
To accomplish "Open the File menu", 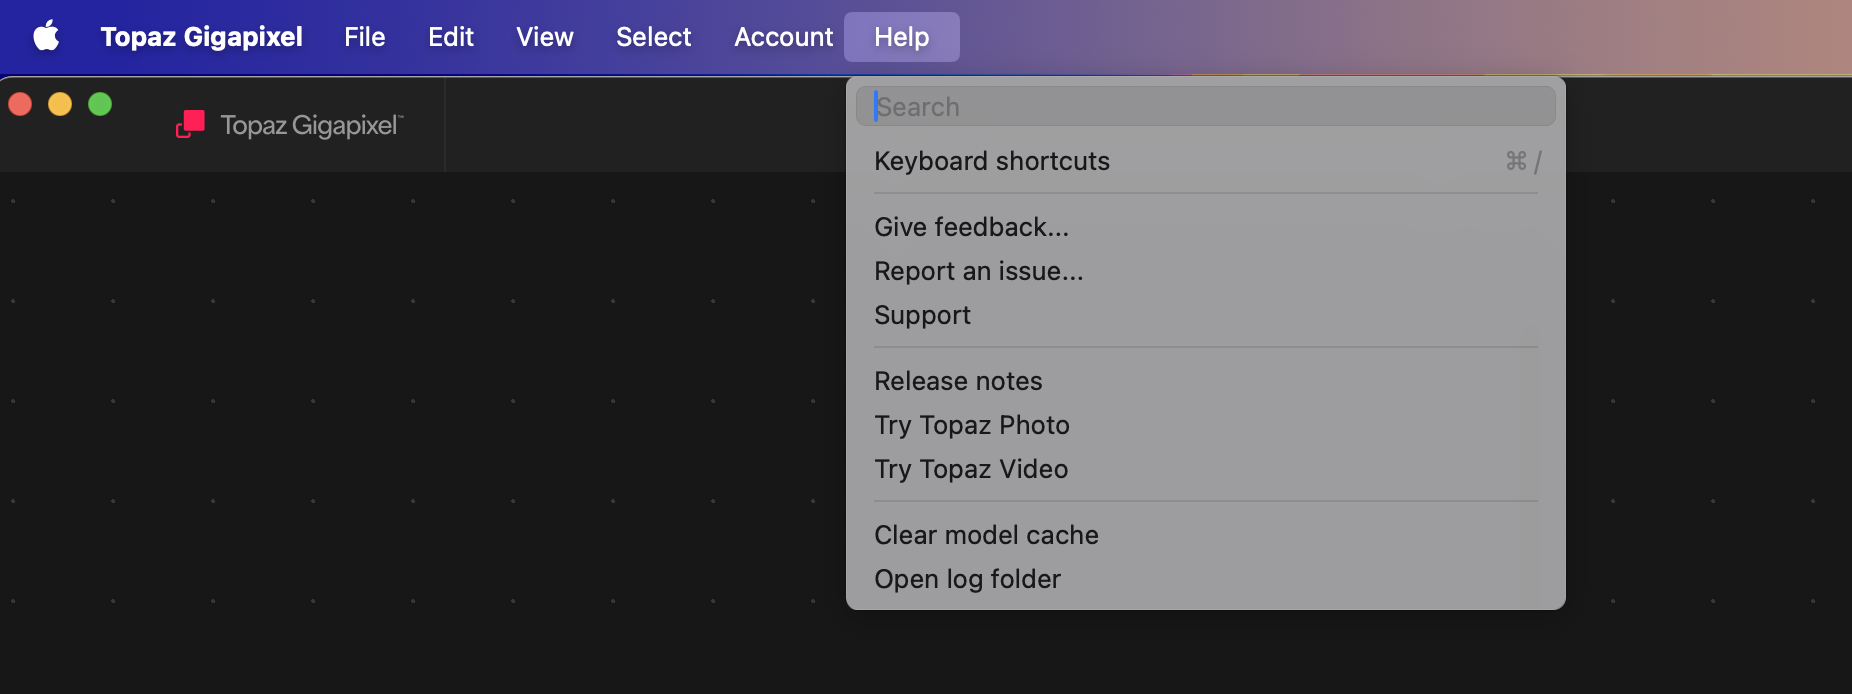I will 364,37.
